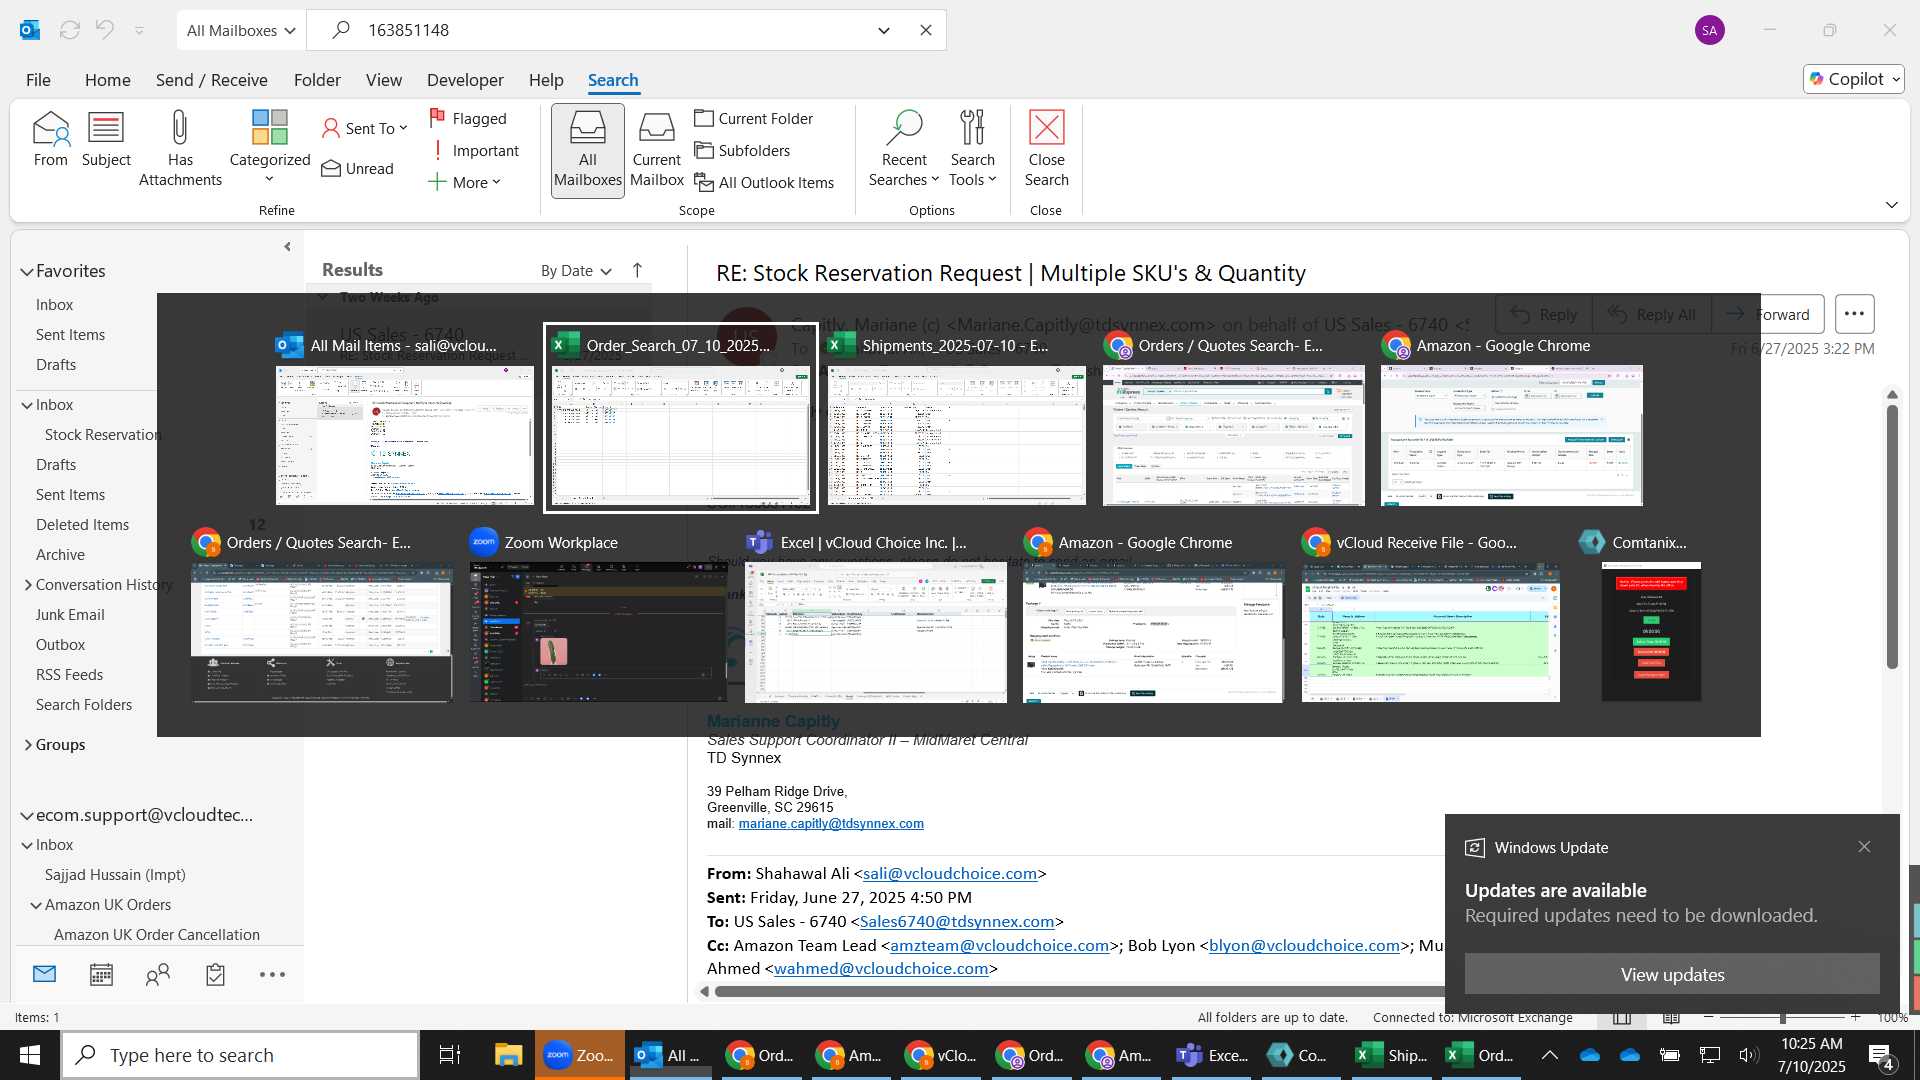This screenshot has height=1080, width=1920.
Task: Toggle sort order arrow in Results
Action: point(637,270)
